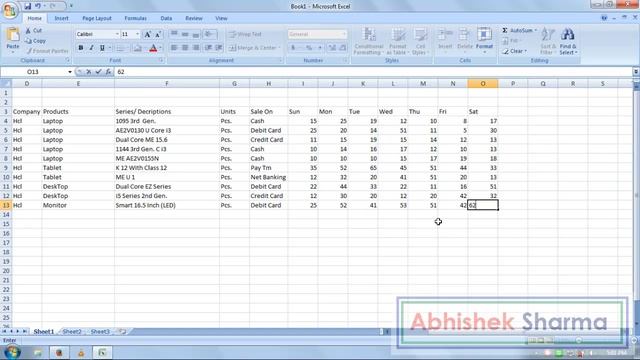The width and height of the screenshot is (640, 360).
Task: Click in the formula bar showing 62
Action: tap(373, 72)
